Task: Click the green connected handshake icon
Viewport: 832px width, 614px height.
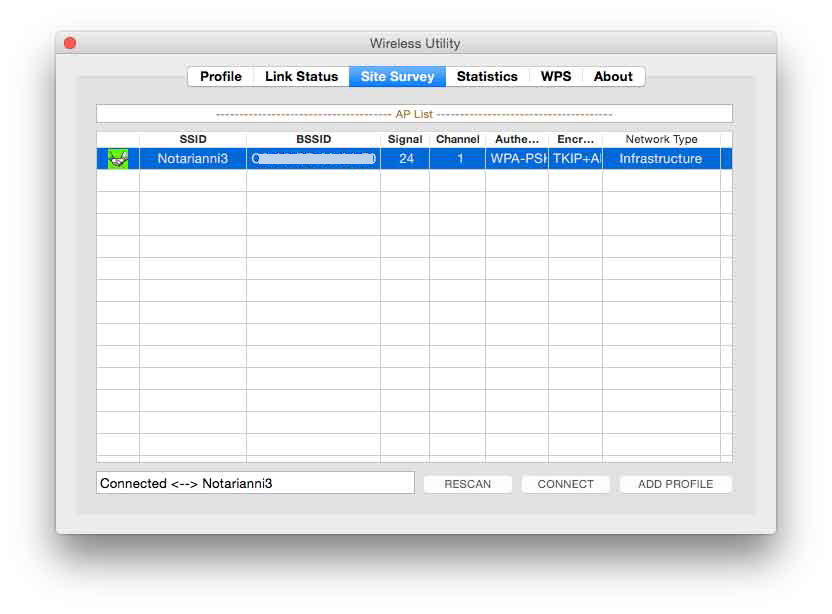Action: pos(118,159)
